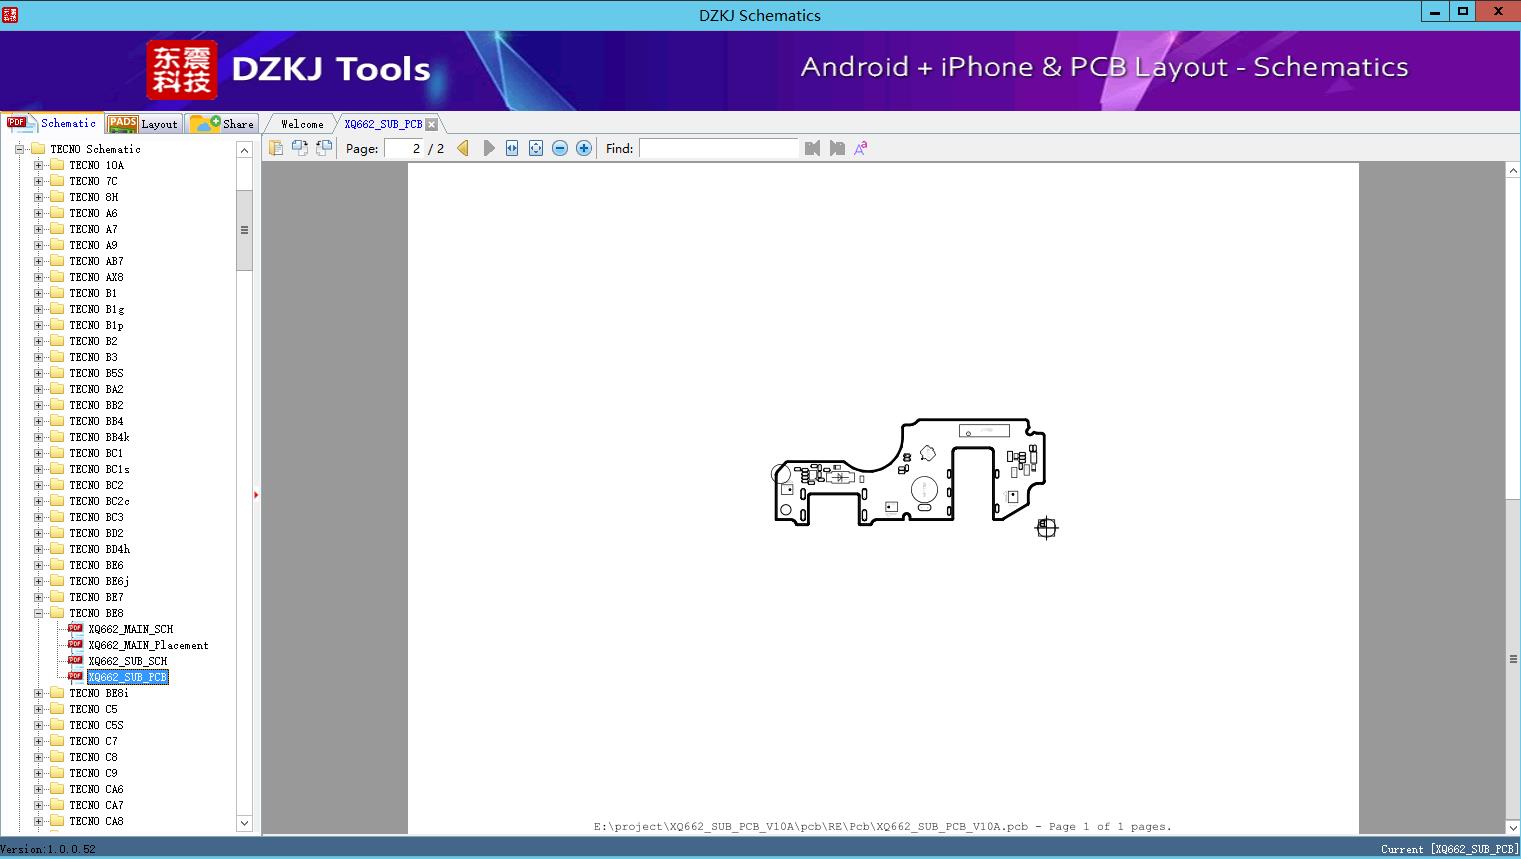Go to next page with gray arrow
Image resolution: width=1521 pixels, height=859 pixels.
click(x=488, y=148)
